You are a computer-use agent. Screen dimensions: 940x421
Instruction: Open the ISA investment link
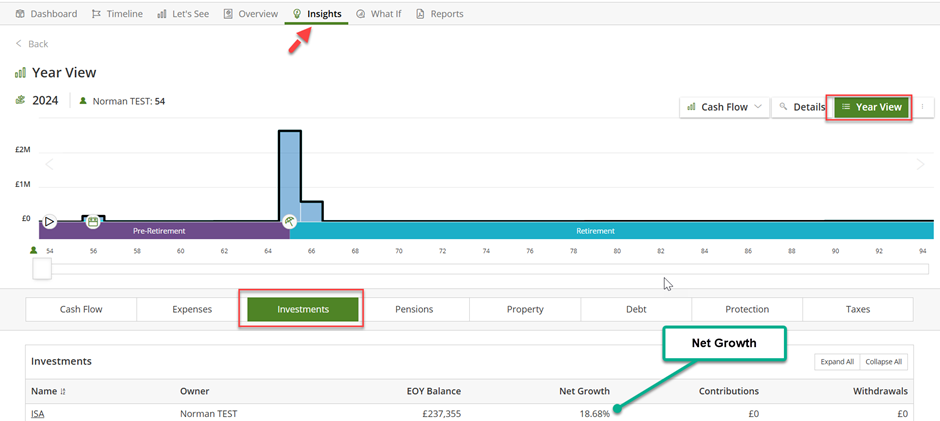click(x=37, y=414)
